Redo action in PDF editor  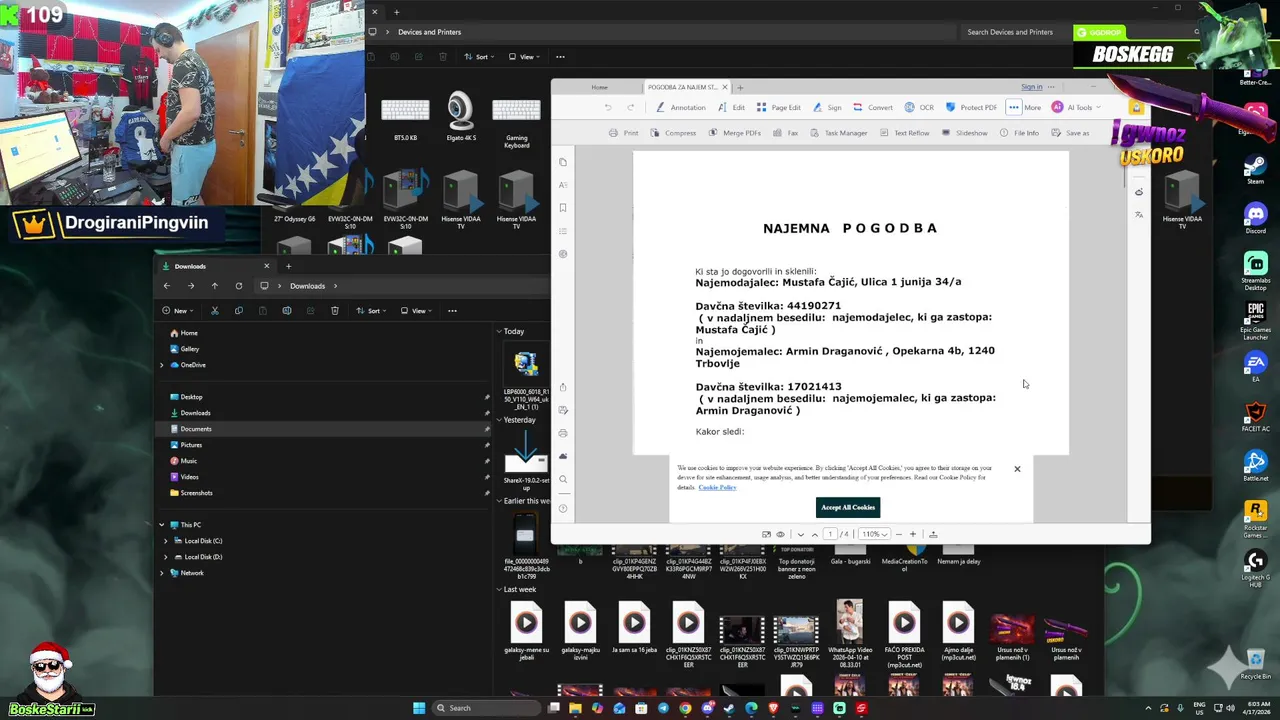pyautogui.click(x=630, y=107)
